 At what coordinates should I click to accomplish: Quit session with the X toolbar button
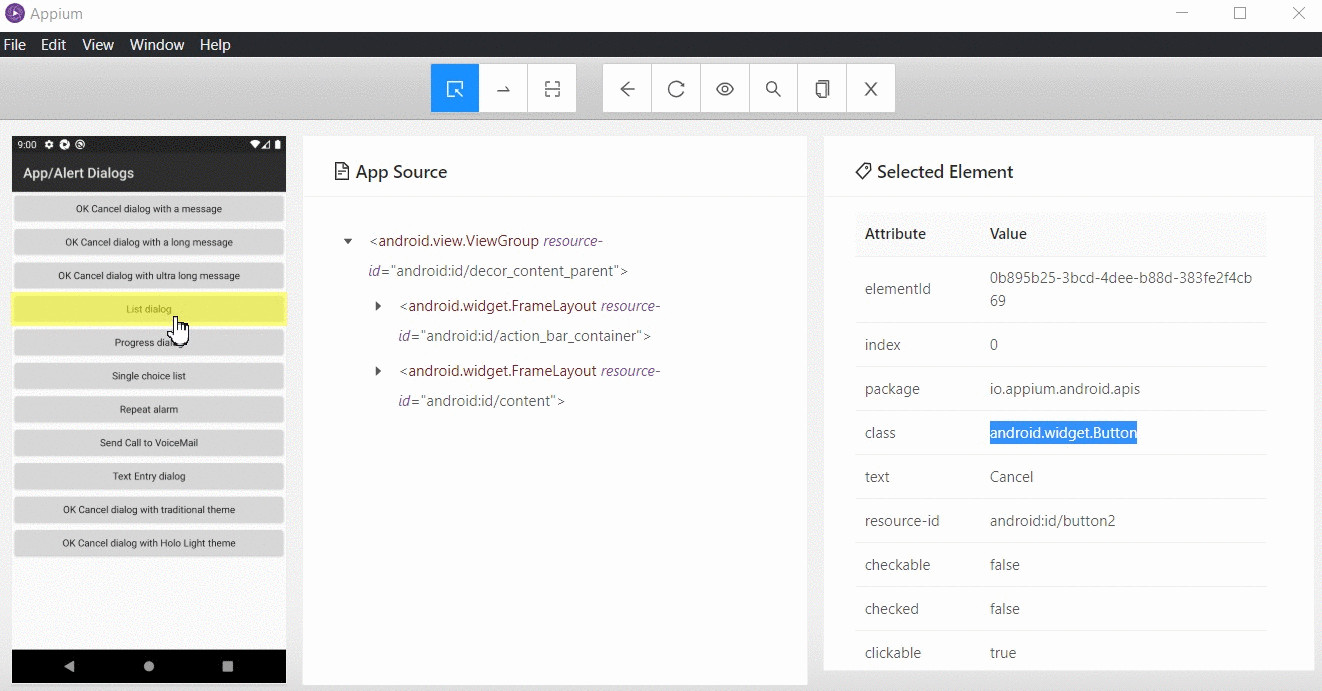[x=871, y=88]
